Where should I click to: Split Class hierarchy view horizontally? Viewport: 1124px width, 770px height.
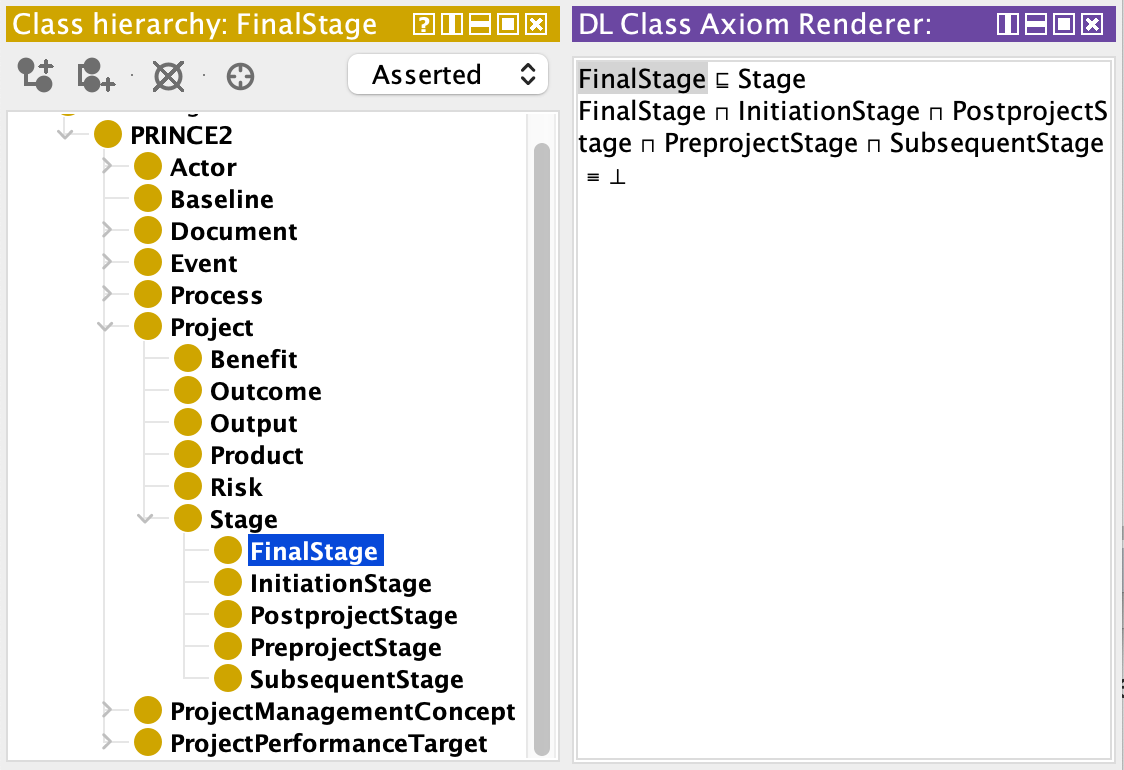pos(480,24)
